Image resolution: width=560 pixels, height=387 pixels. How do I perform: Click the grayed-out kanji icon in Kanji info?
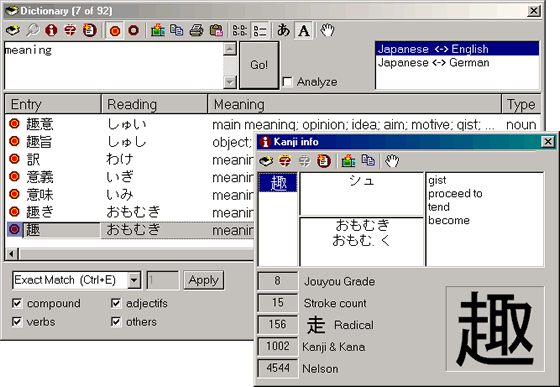tap(304, 161)
